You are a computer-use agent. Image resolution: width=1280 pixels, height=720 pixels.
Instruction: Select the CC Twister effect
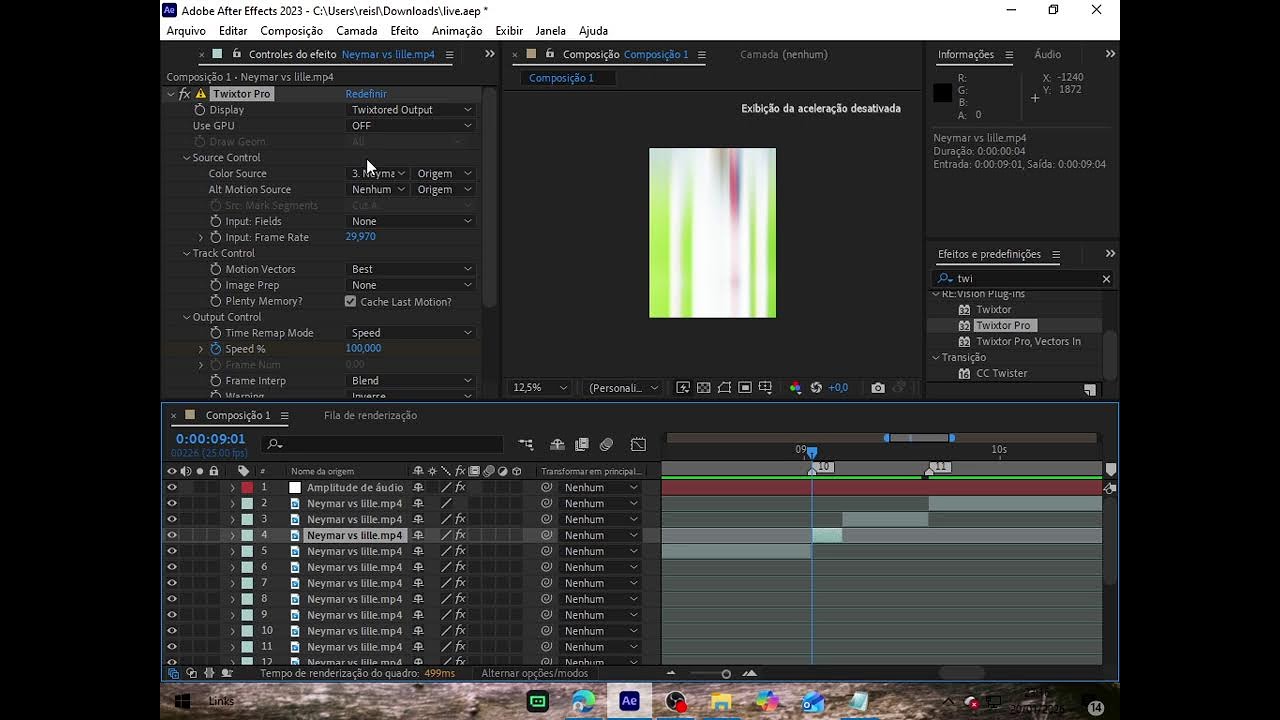coord(1002,373)
